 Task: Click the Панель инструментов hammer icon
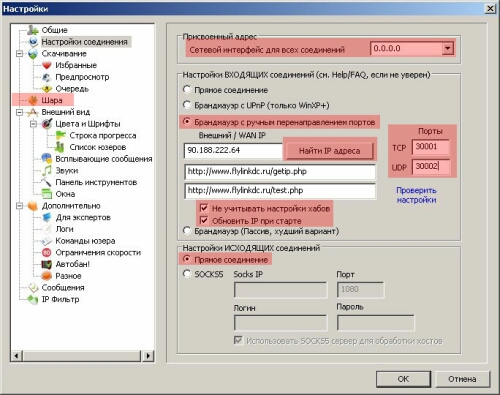(x=46, y=182)
